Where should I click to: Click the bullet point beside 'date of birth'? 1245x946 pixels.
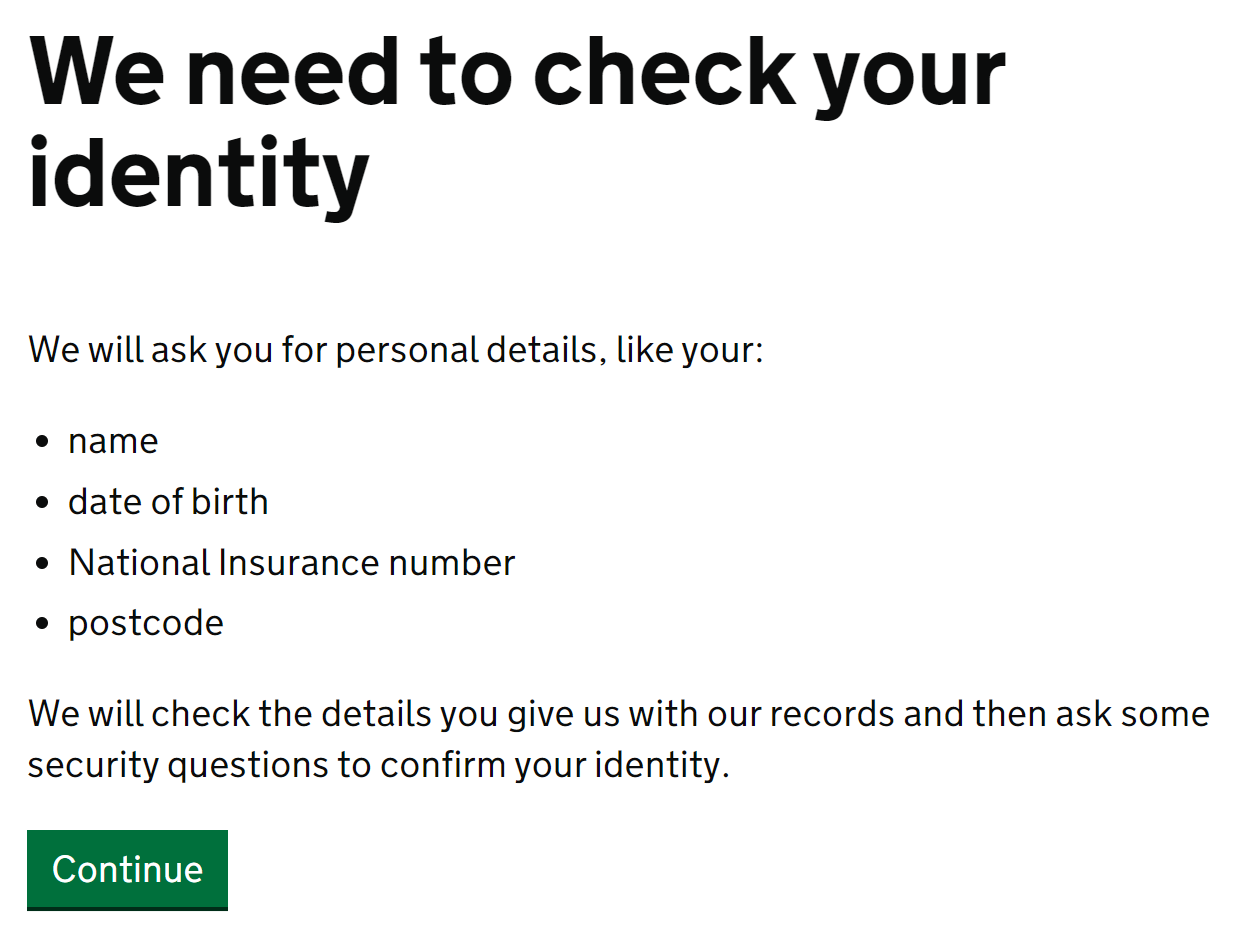click(x=42, y=503)
